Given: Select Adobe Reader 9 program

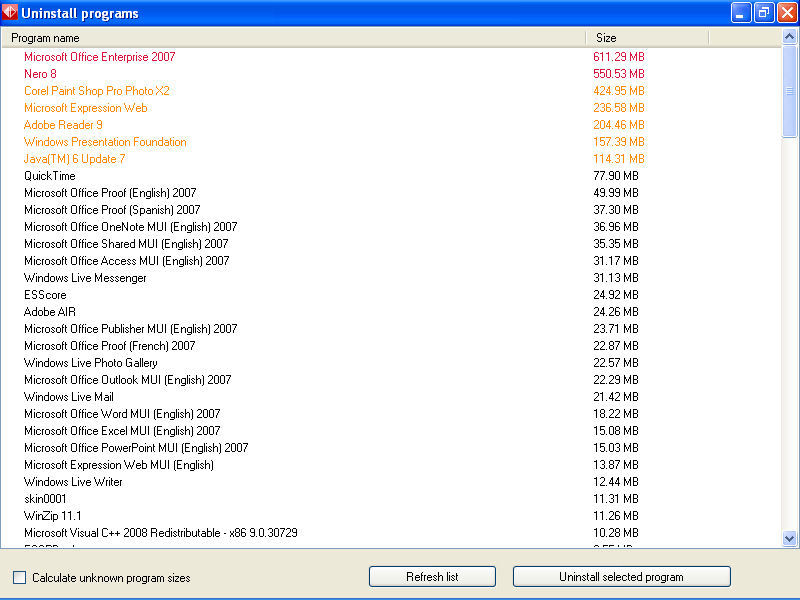Looking at the screenshot, I should point(63,124).
